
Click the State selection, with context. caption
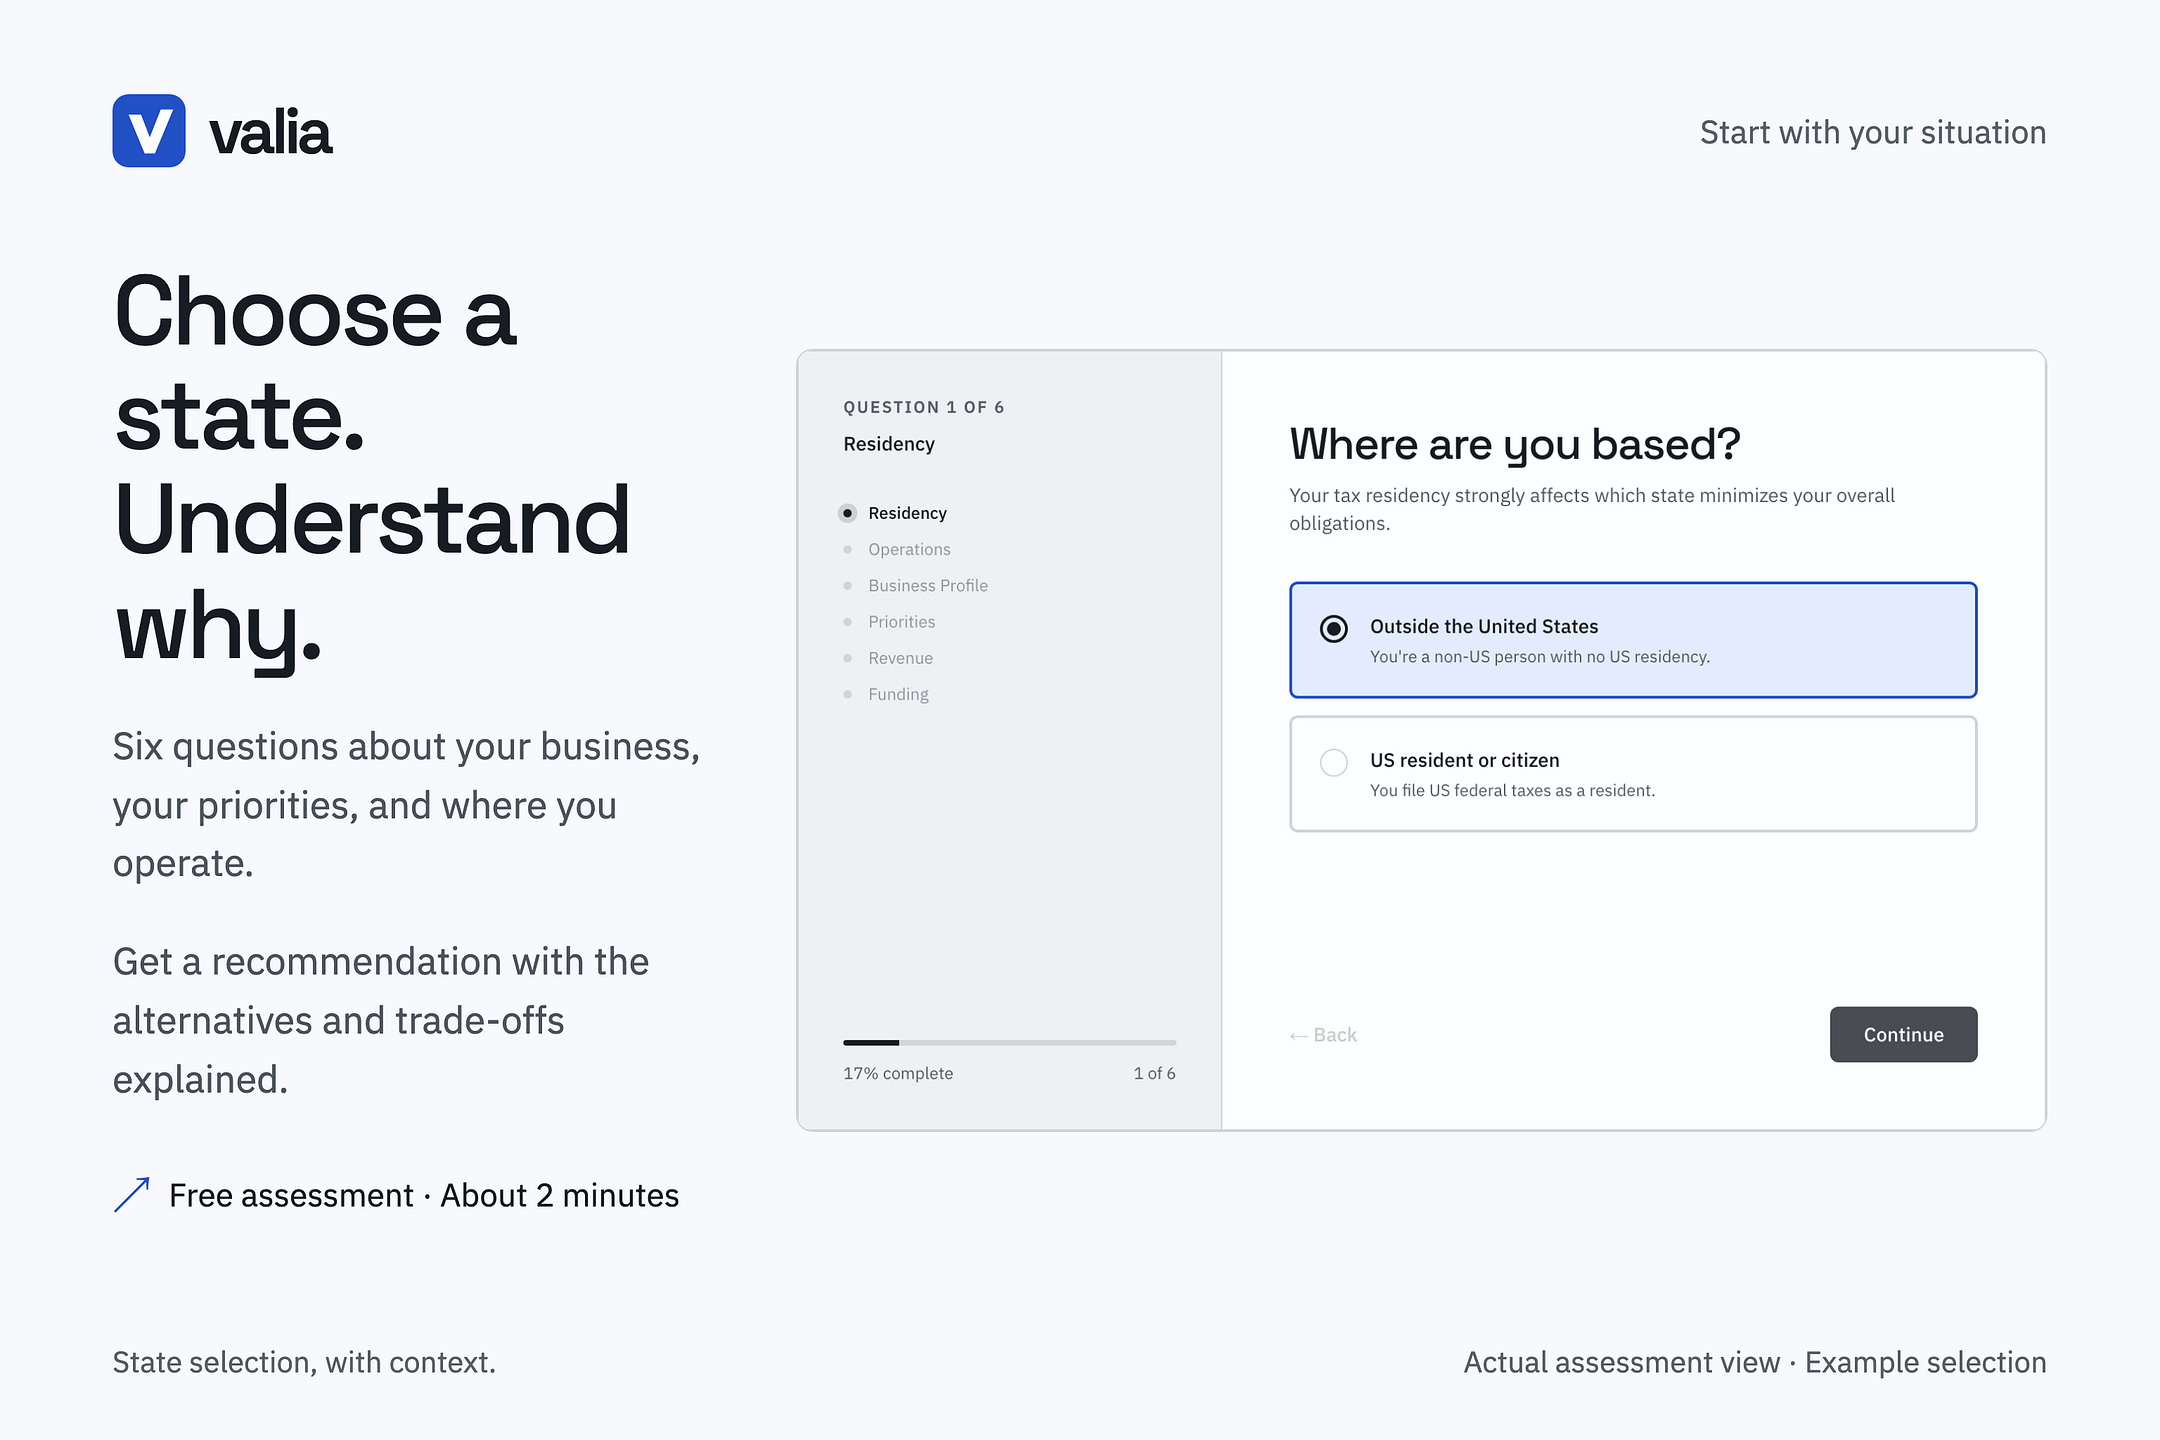304,1362
